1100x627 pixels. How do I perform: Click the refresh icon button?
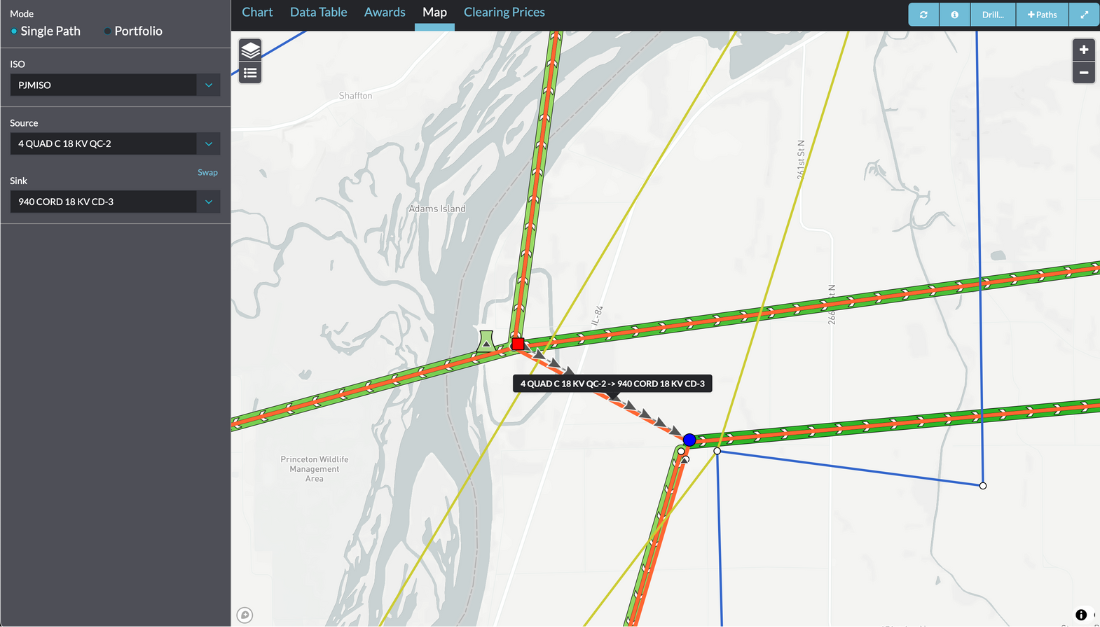(x=923, y=15)
